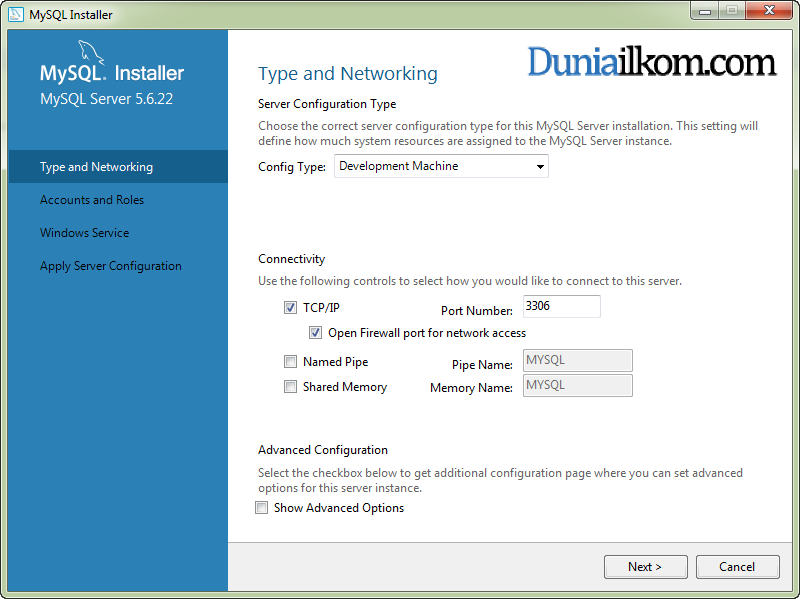
Task: Click the Server Configuration Type heading
Action: [x=327, y=104]
